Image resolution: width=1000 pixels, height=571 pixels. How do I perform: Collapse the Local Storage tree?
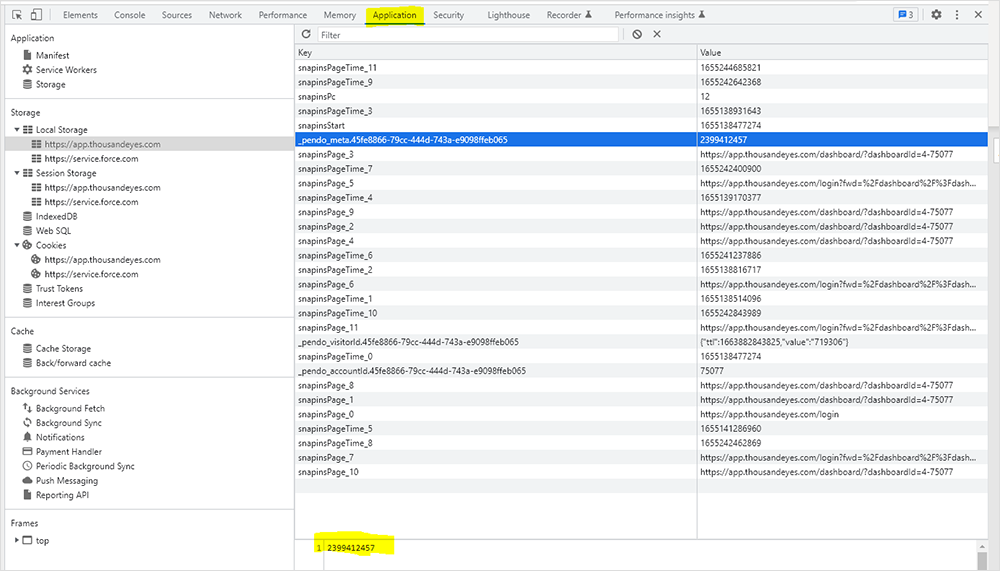(x=17, y=130)
